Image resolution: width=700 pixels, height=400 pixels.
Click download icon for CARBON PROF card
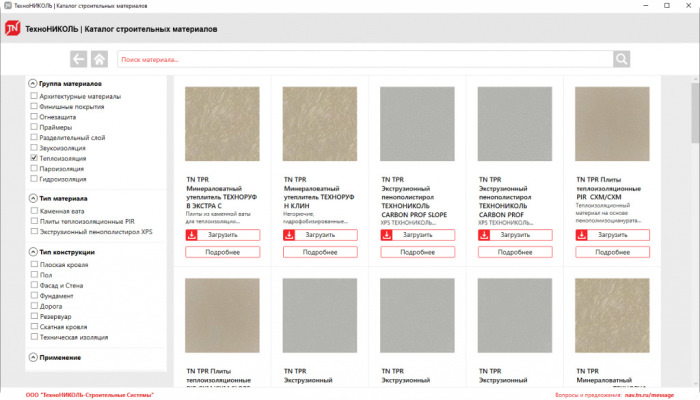[484, 235]
